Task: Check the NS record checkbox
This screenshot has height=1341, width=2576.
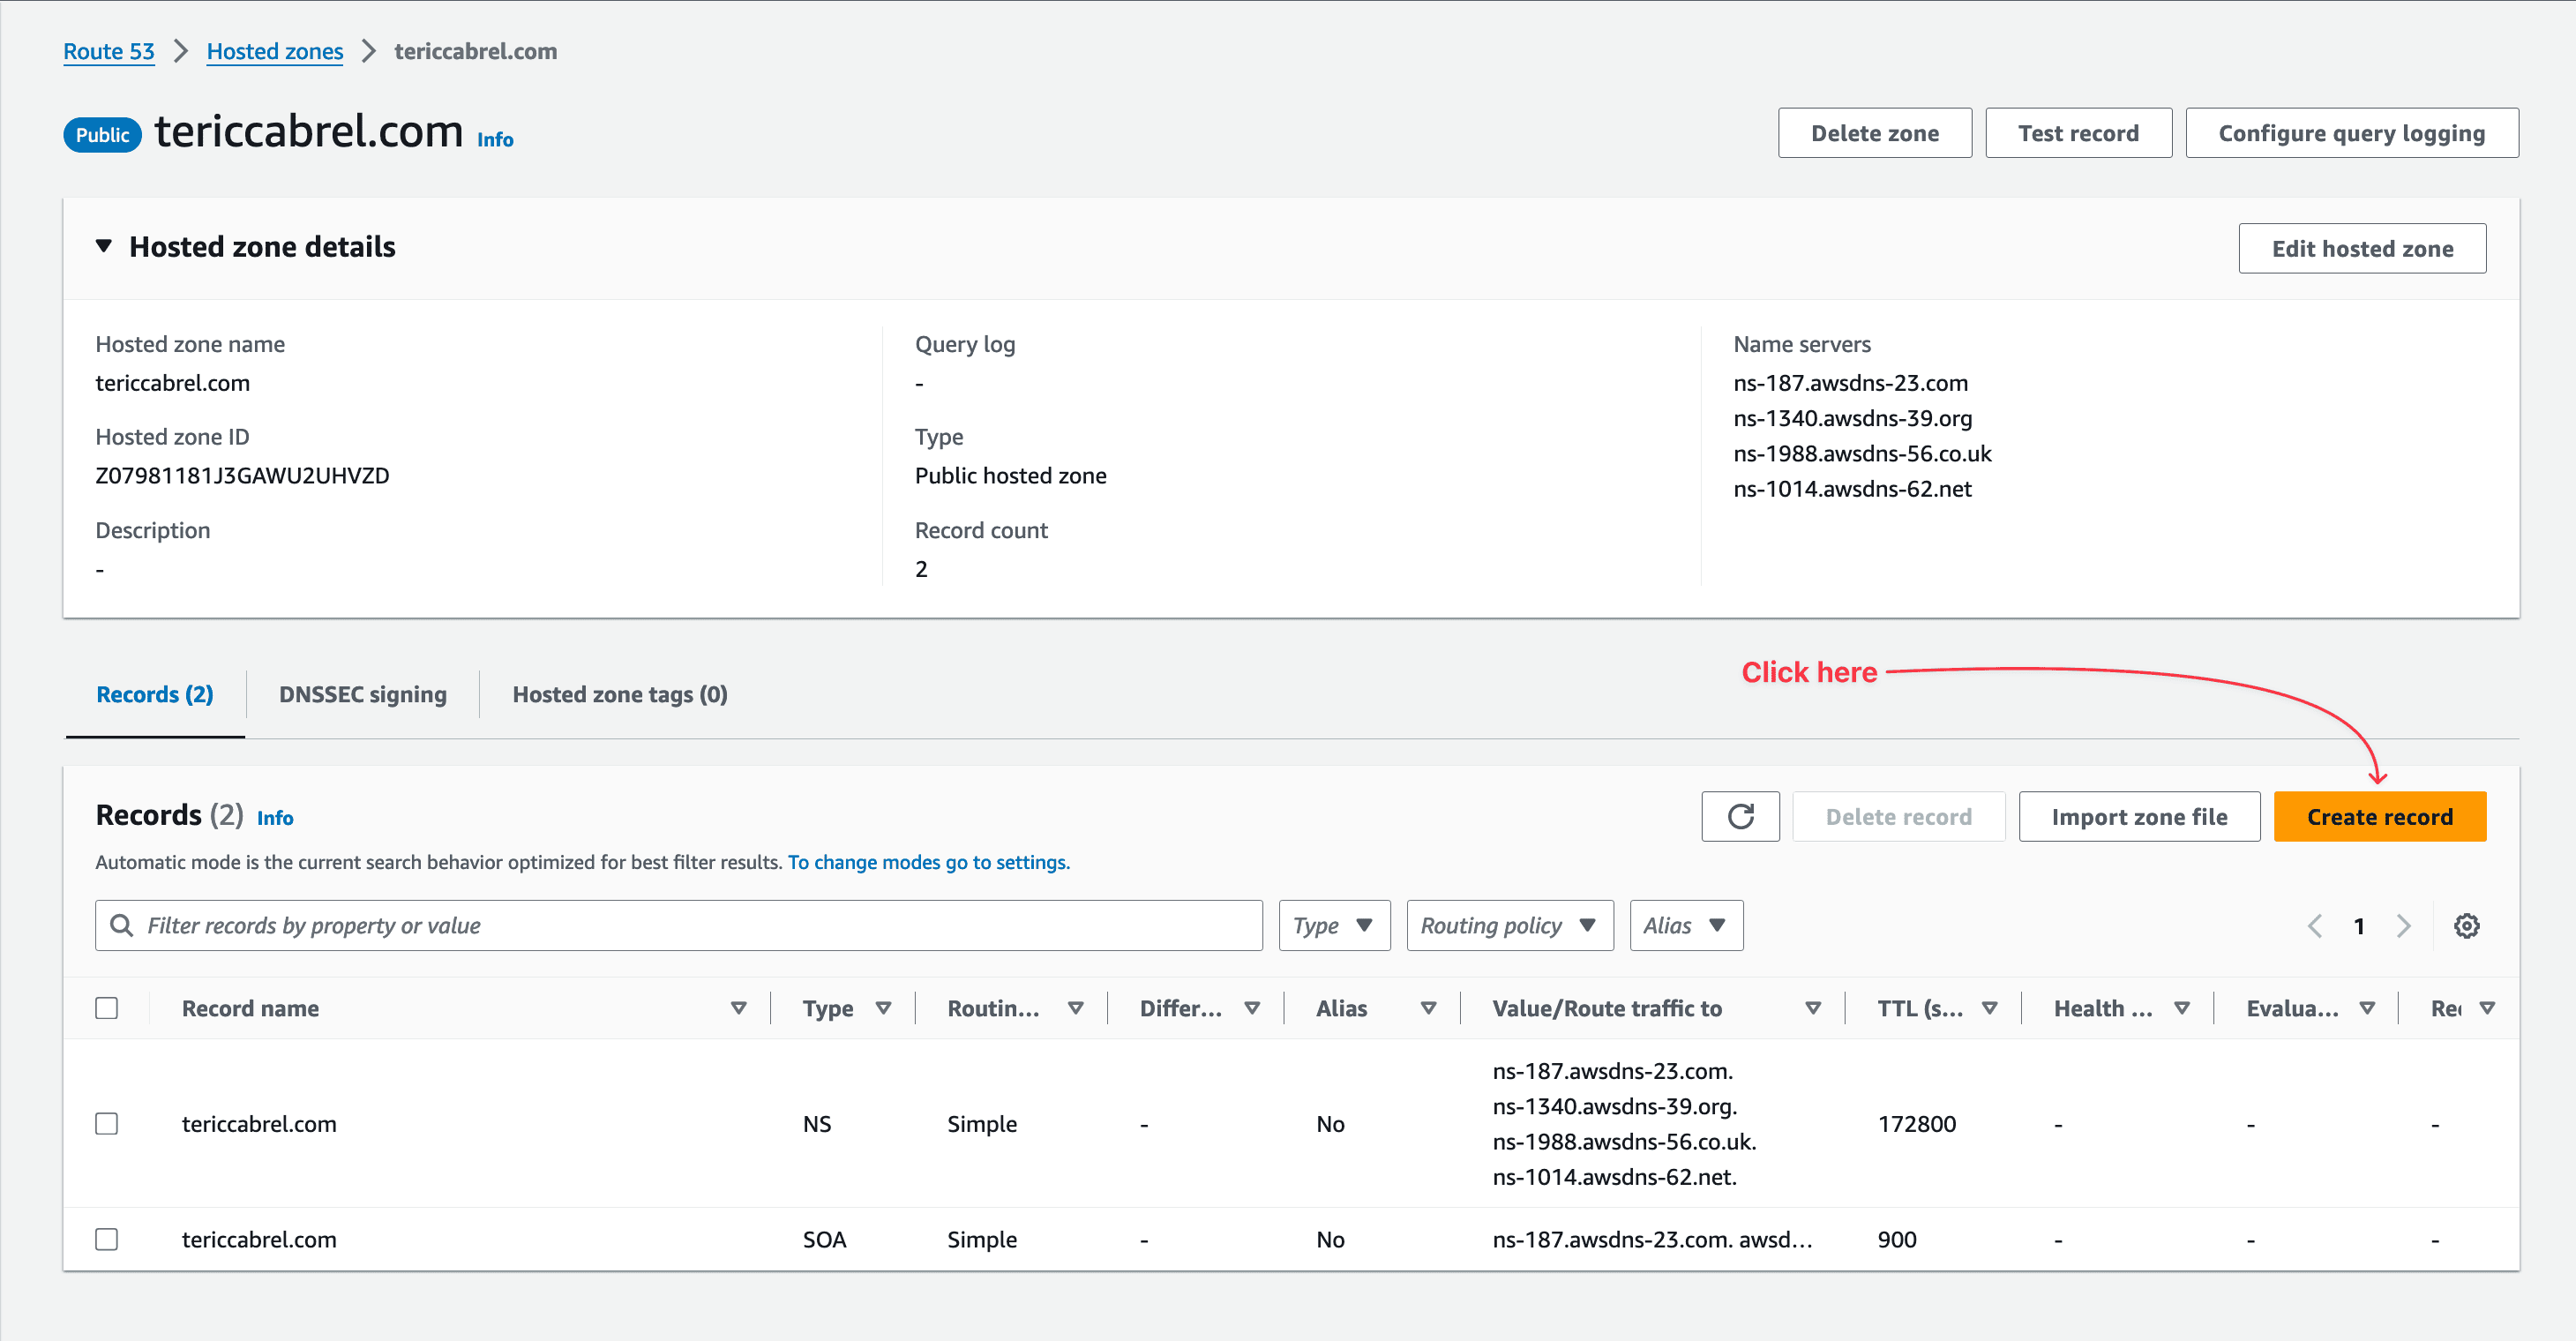Action: point(107,1123)
